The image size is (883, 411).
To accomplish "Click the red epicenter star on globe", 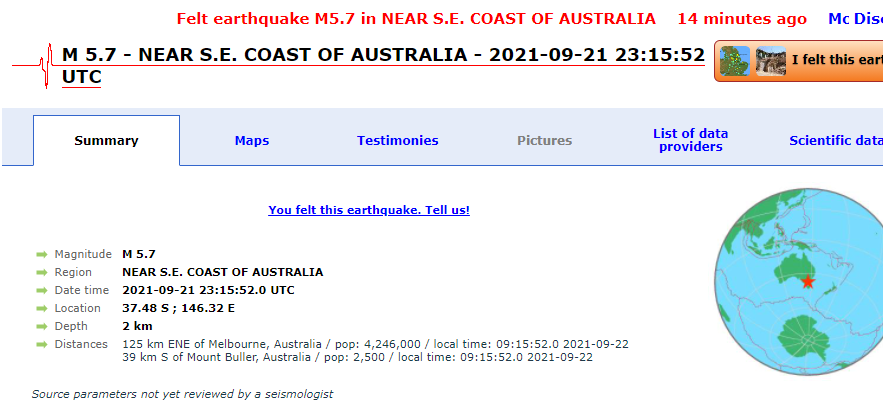I will pyautogui.click(x=807, y=283).
